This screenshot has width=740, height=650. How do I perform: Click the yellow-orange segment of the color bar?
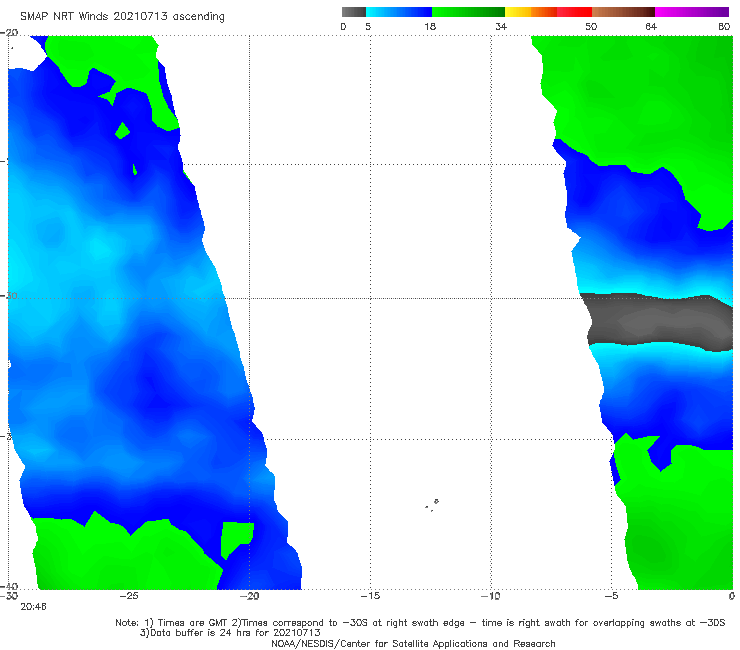(530, 12)
